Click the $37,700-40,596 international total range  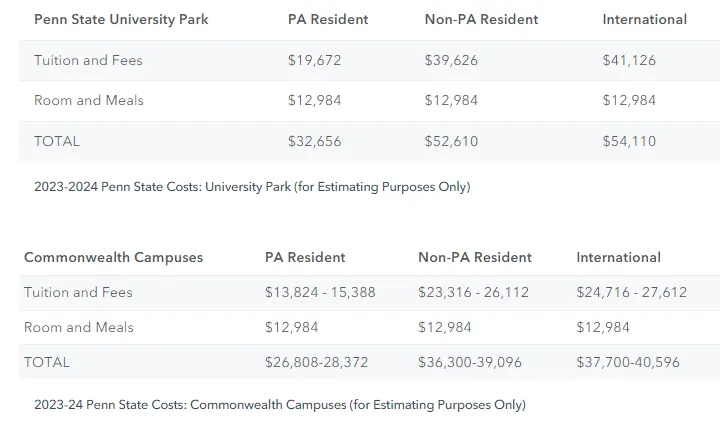pyautogui.click(x=627, y=362)
